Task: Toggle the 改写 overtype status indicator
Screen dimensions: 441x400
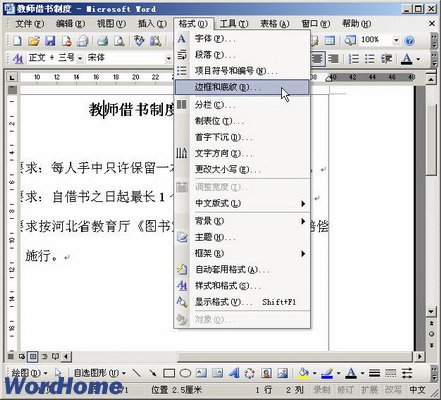Action: coord(393,390)
